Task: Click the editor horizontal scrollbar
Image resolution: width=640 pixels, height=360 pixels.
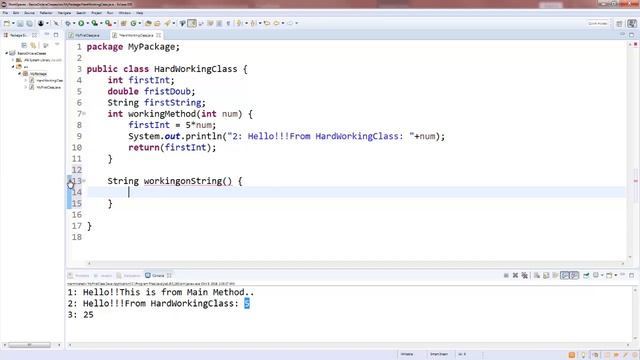Action: coord(356,263)
